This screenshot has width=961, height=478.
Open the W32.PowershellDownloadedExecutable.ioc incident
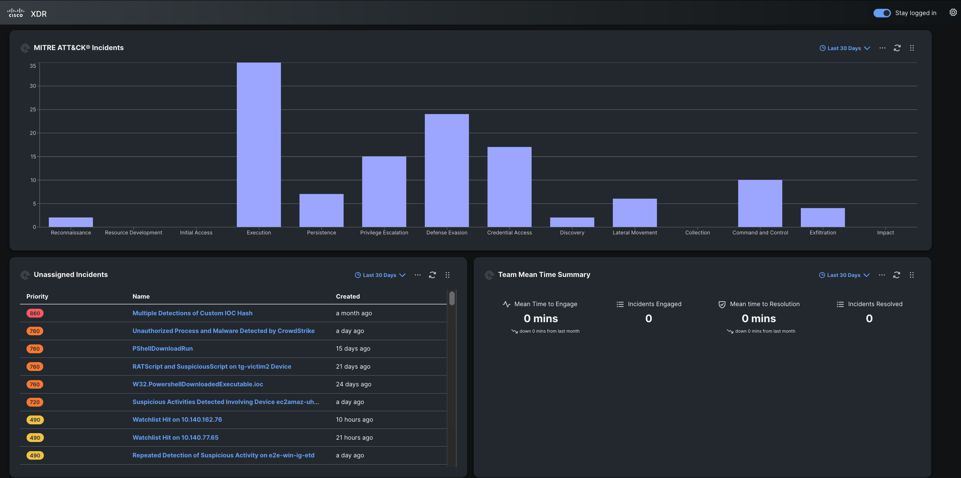198,384
